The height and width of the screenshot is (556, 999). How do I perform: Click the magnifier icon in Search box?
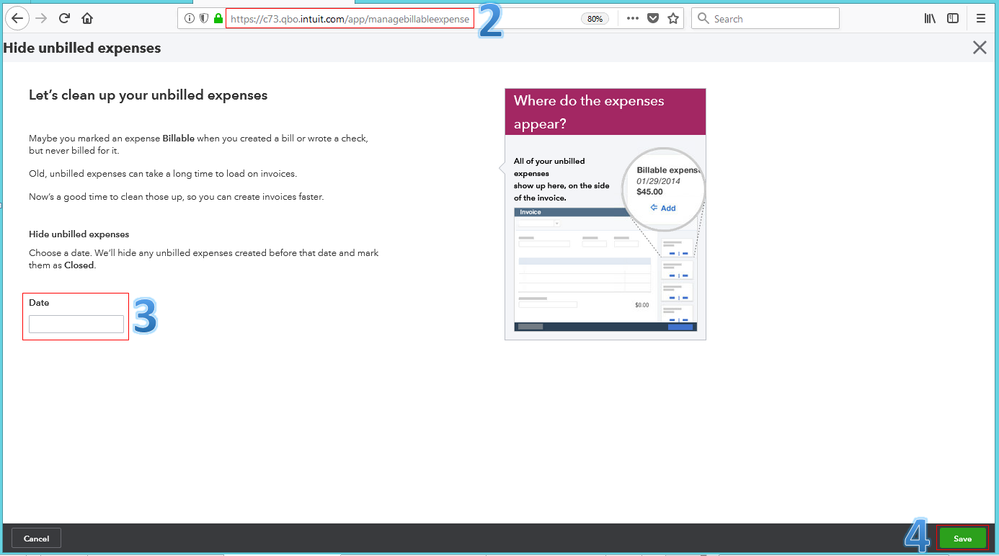pos(703,18)
